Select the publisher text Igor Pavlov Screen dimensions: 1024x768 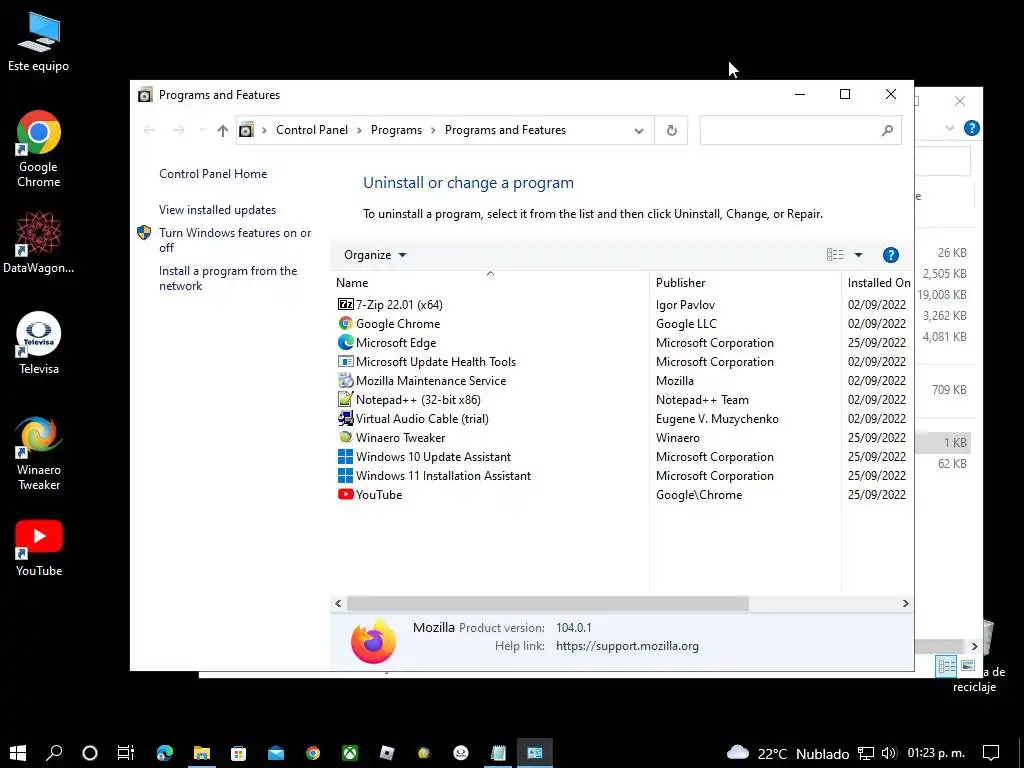pos(685,305)
